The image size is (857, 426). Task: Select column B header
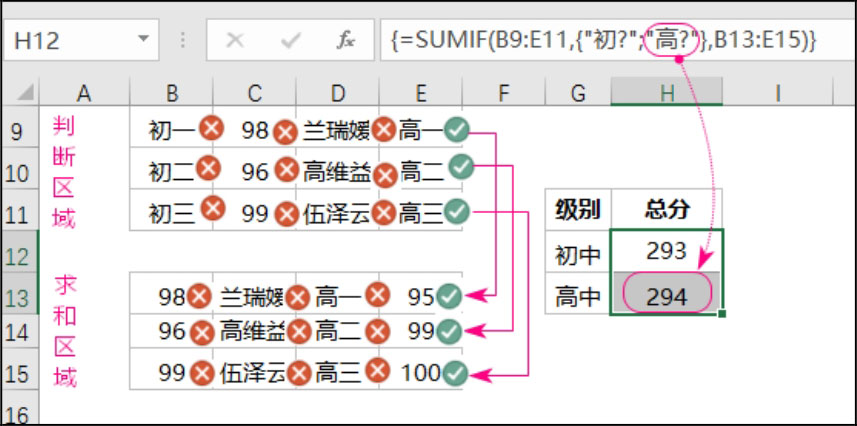(172, 93)
